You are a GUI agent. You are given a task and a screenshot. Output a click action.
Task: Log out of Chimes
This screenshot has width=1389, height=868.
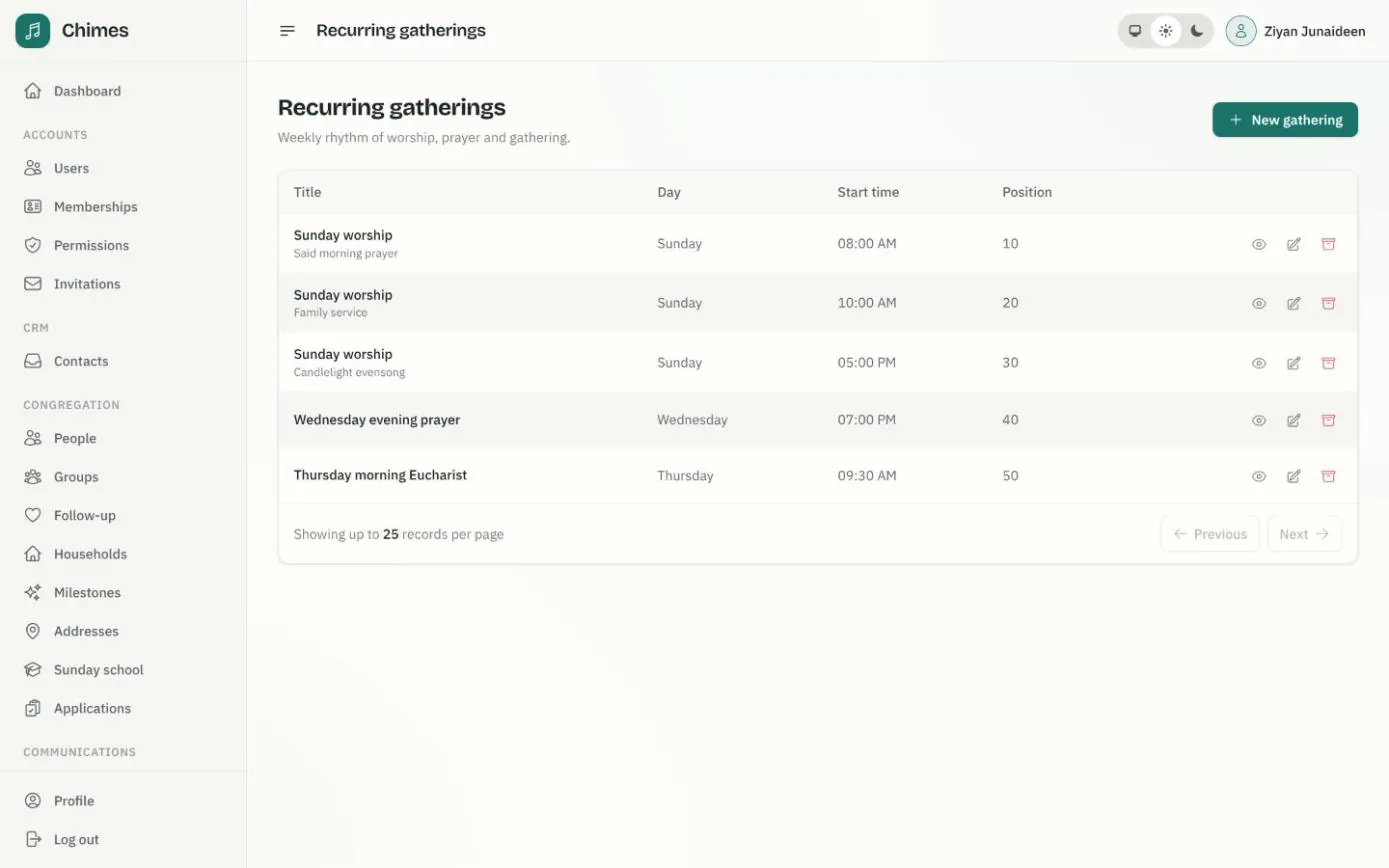(123, 840)
